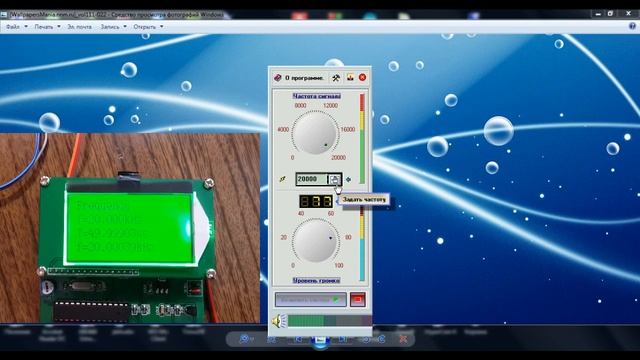Screen dimensions: 640x360
Task: Click the wide grayed start signal button
Action: (311, 300)
